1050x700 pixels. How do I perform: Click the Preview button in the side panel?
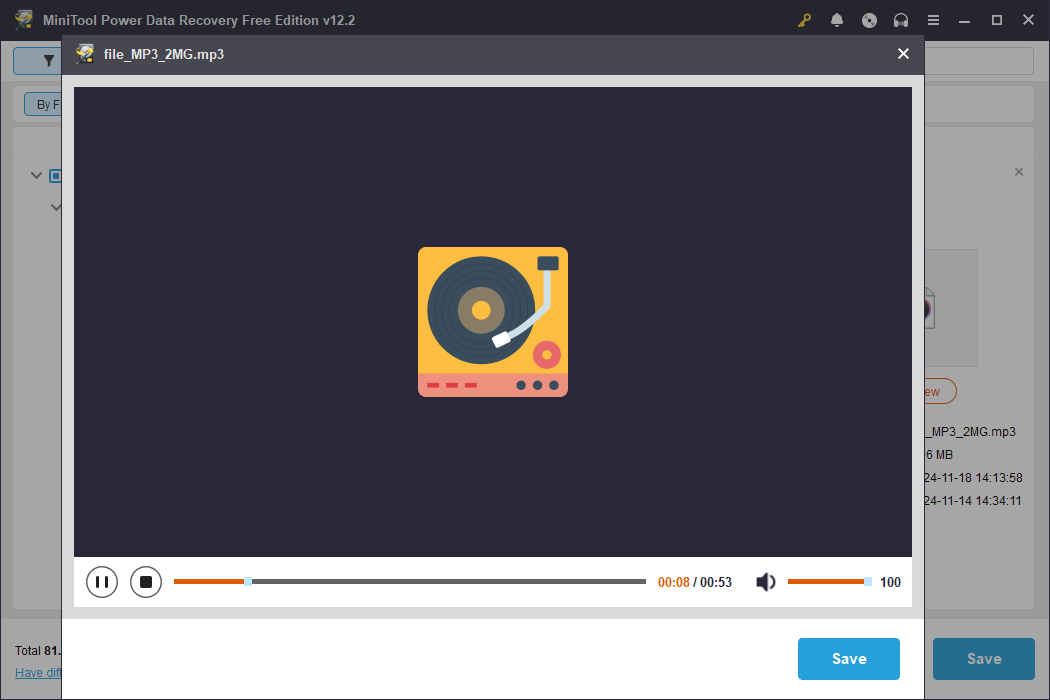pyautogui.click(x=940, y=391)
